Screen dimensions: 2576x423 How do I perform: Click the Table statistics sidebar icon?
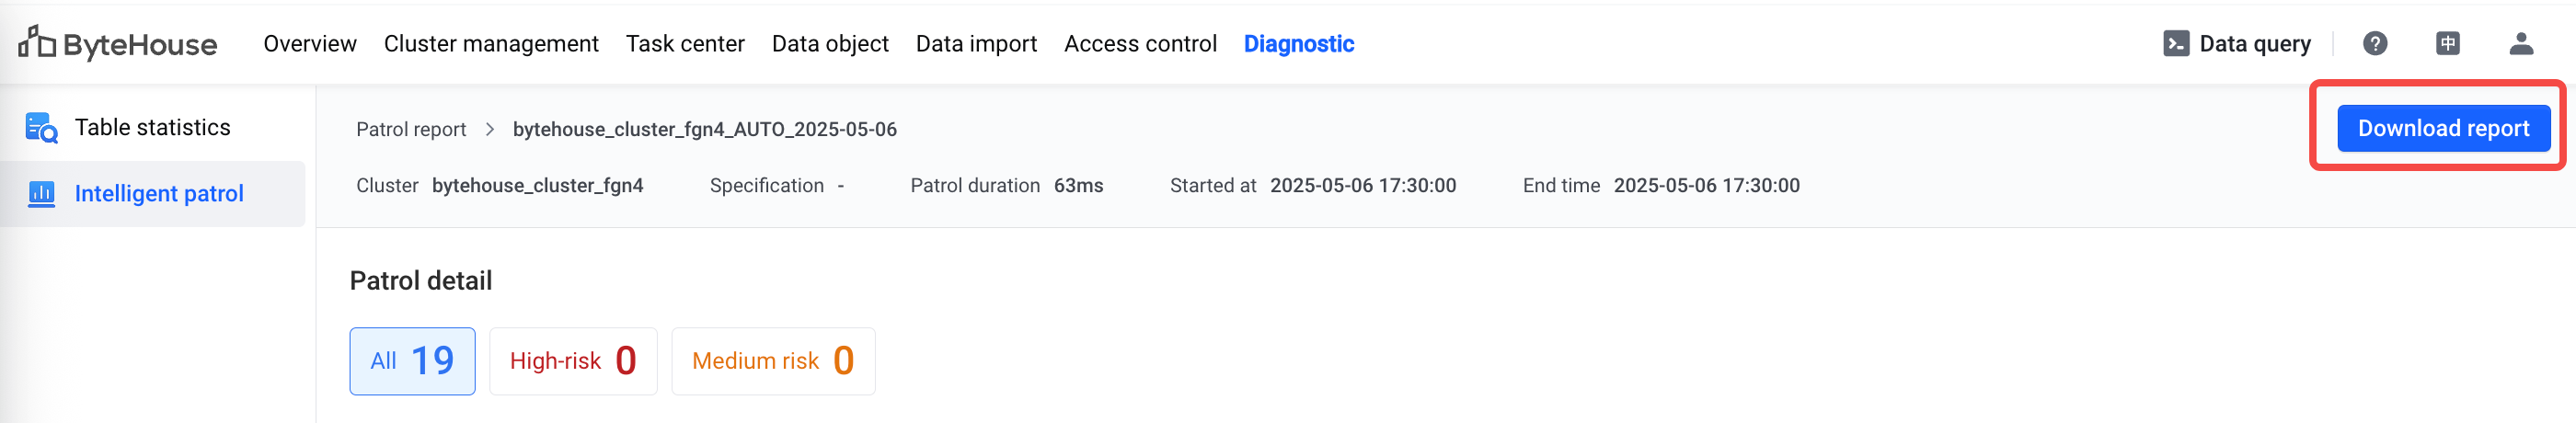(x=41, y=128)
